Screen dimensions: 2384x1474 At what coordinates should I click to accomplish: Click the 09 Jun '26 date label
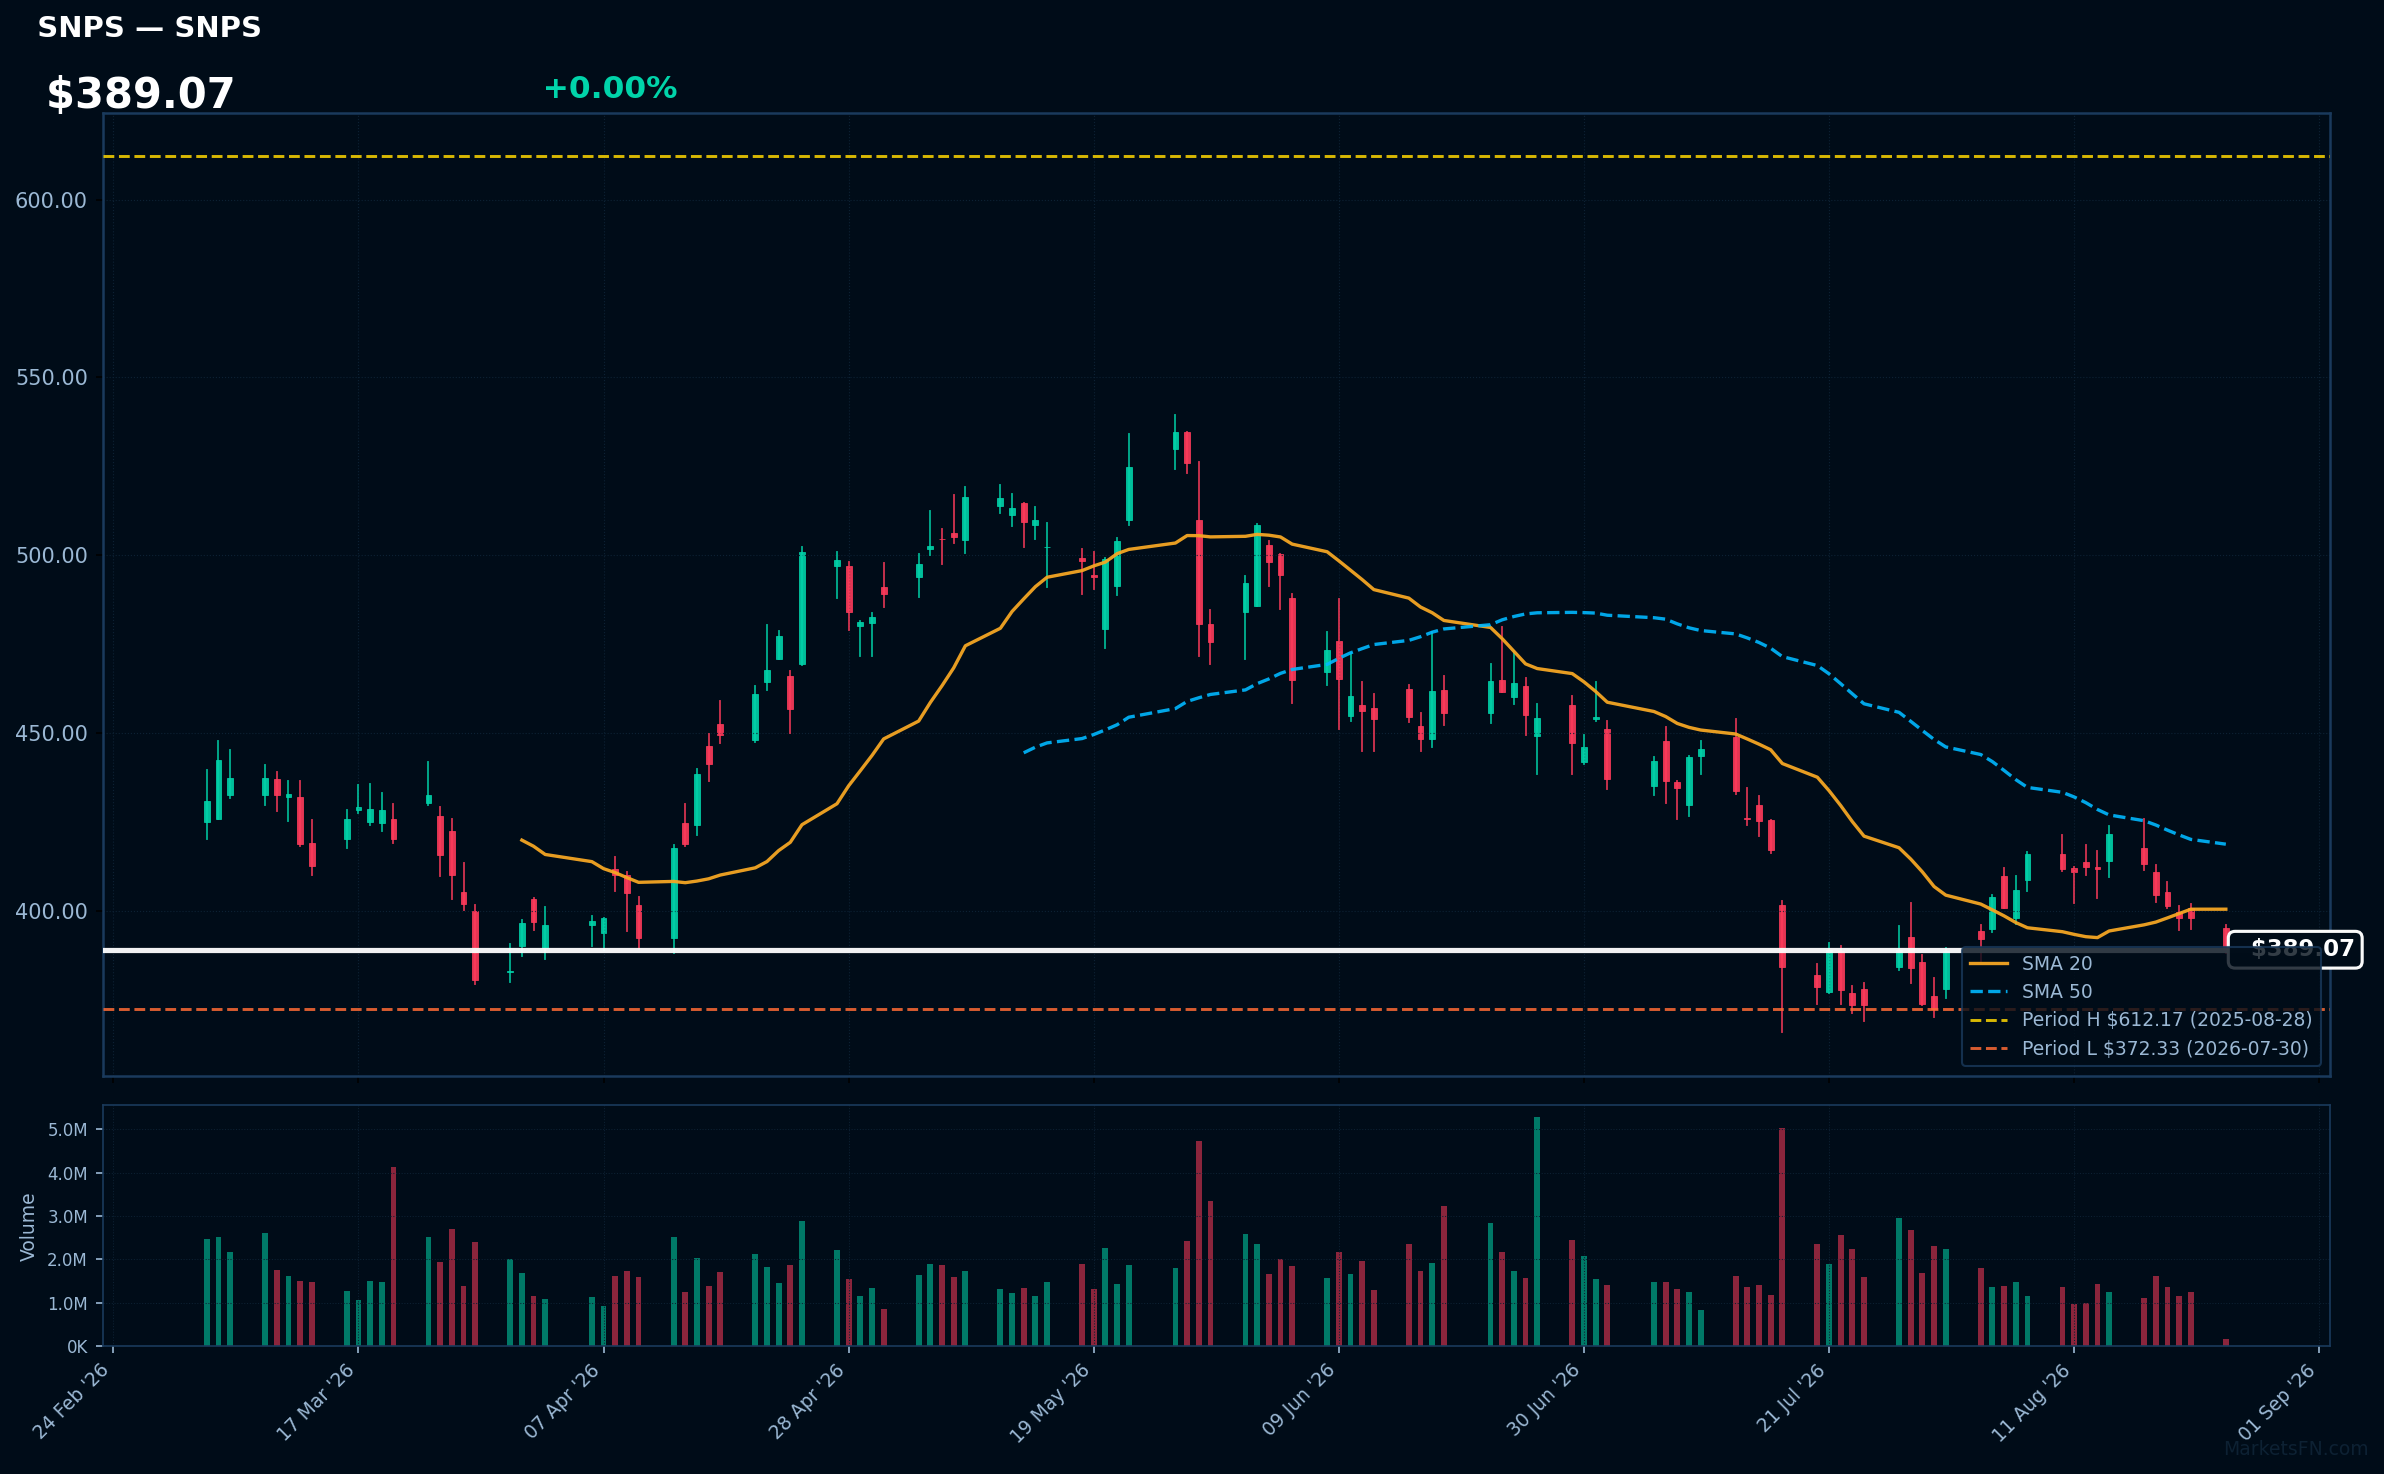click(1298, 1401)
